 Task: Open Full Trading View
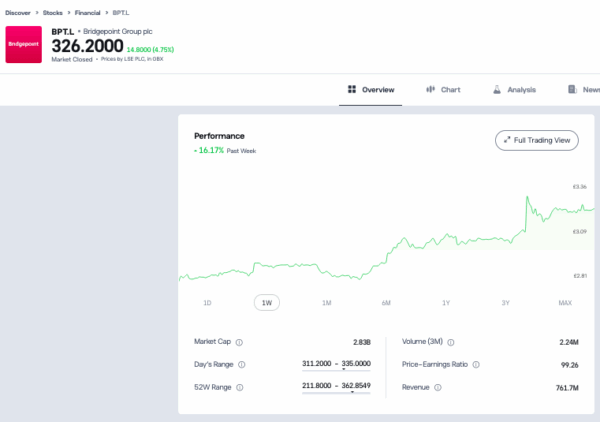(537, 140)
